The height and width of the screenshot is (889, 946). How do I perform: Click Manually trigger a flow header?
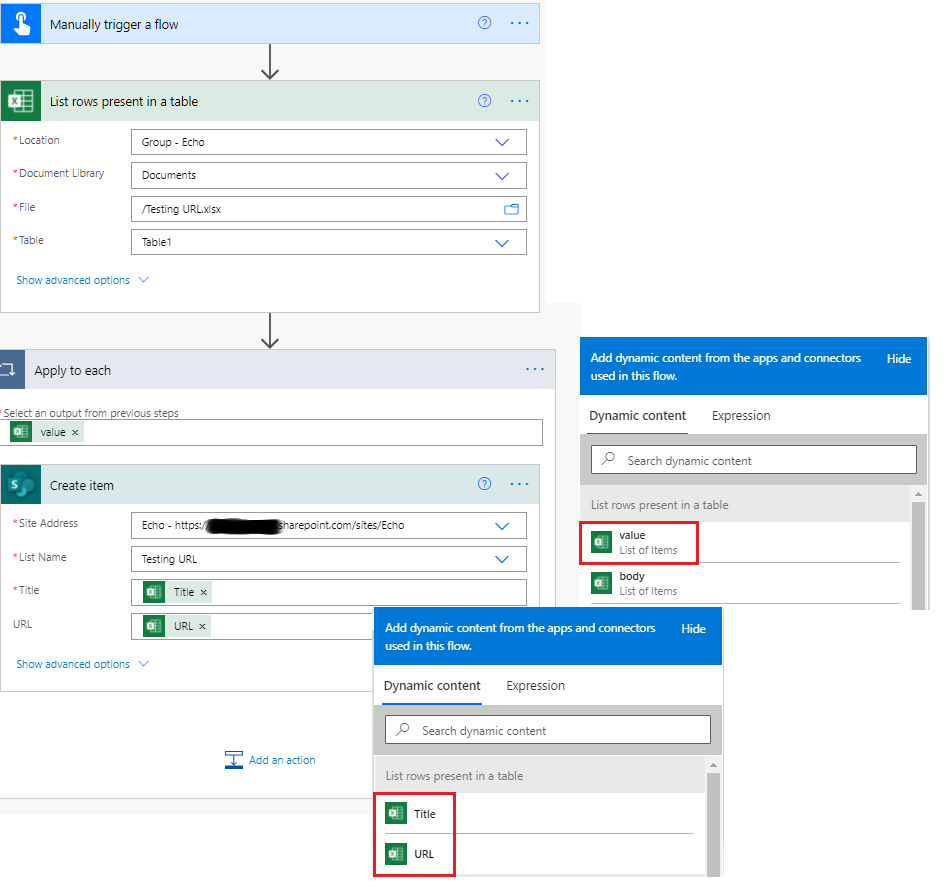[x=270, y=24]
